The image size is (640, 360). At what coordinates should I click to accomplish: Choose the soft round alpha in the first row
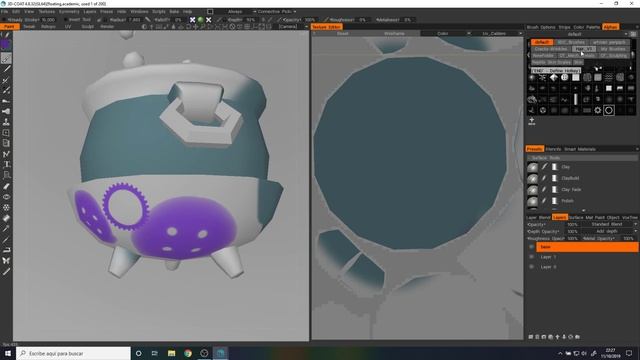click(532, 77)
